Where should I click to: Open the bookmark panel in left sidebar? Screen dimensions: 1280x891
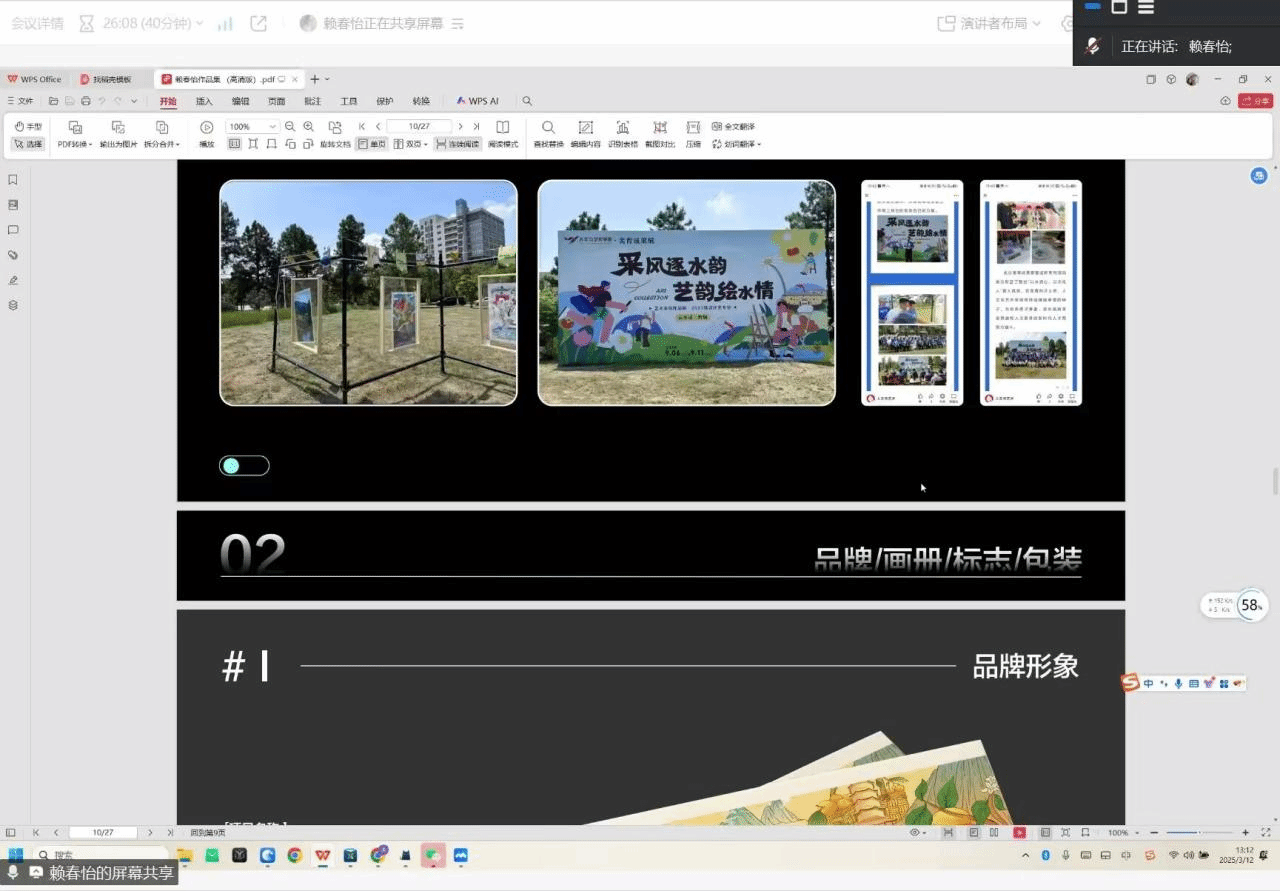(13, 180)
